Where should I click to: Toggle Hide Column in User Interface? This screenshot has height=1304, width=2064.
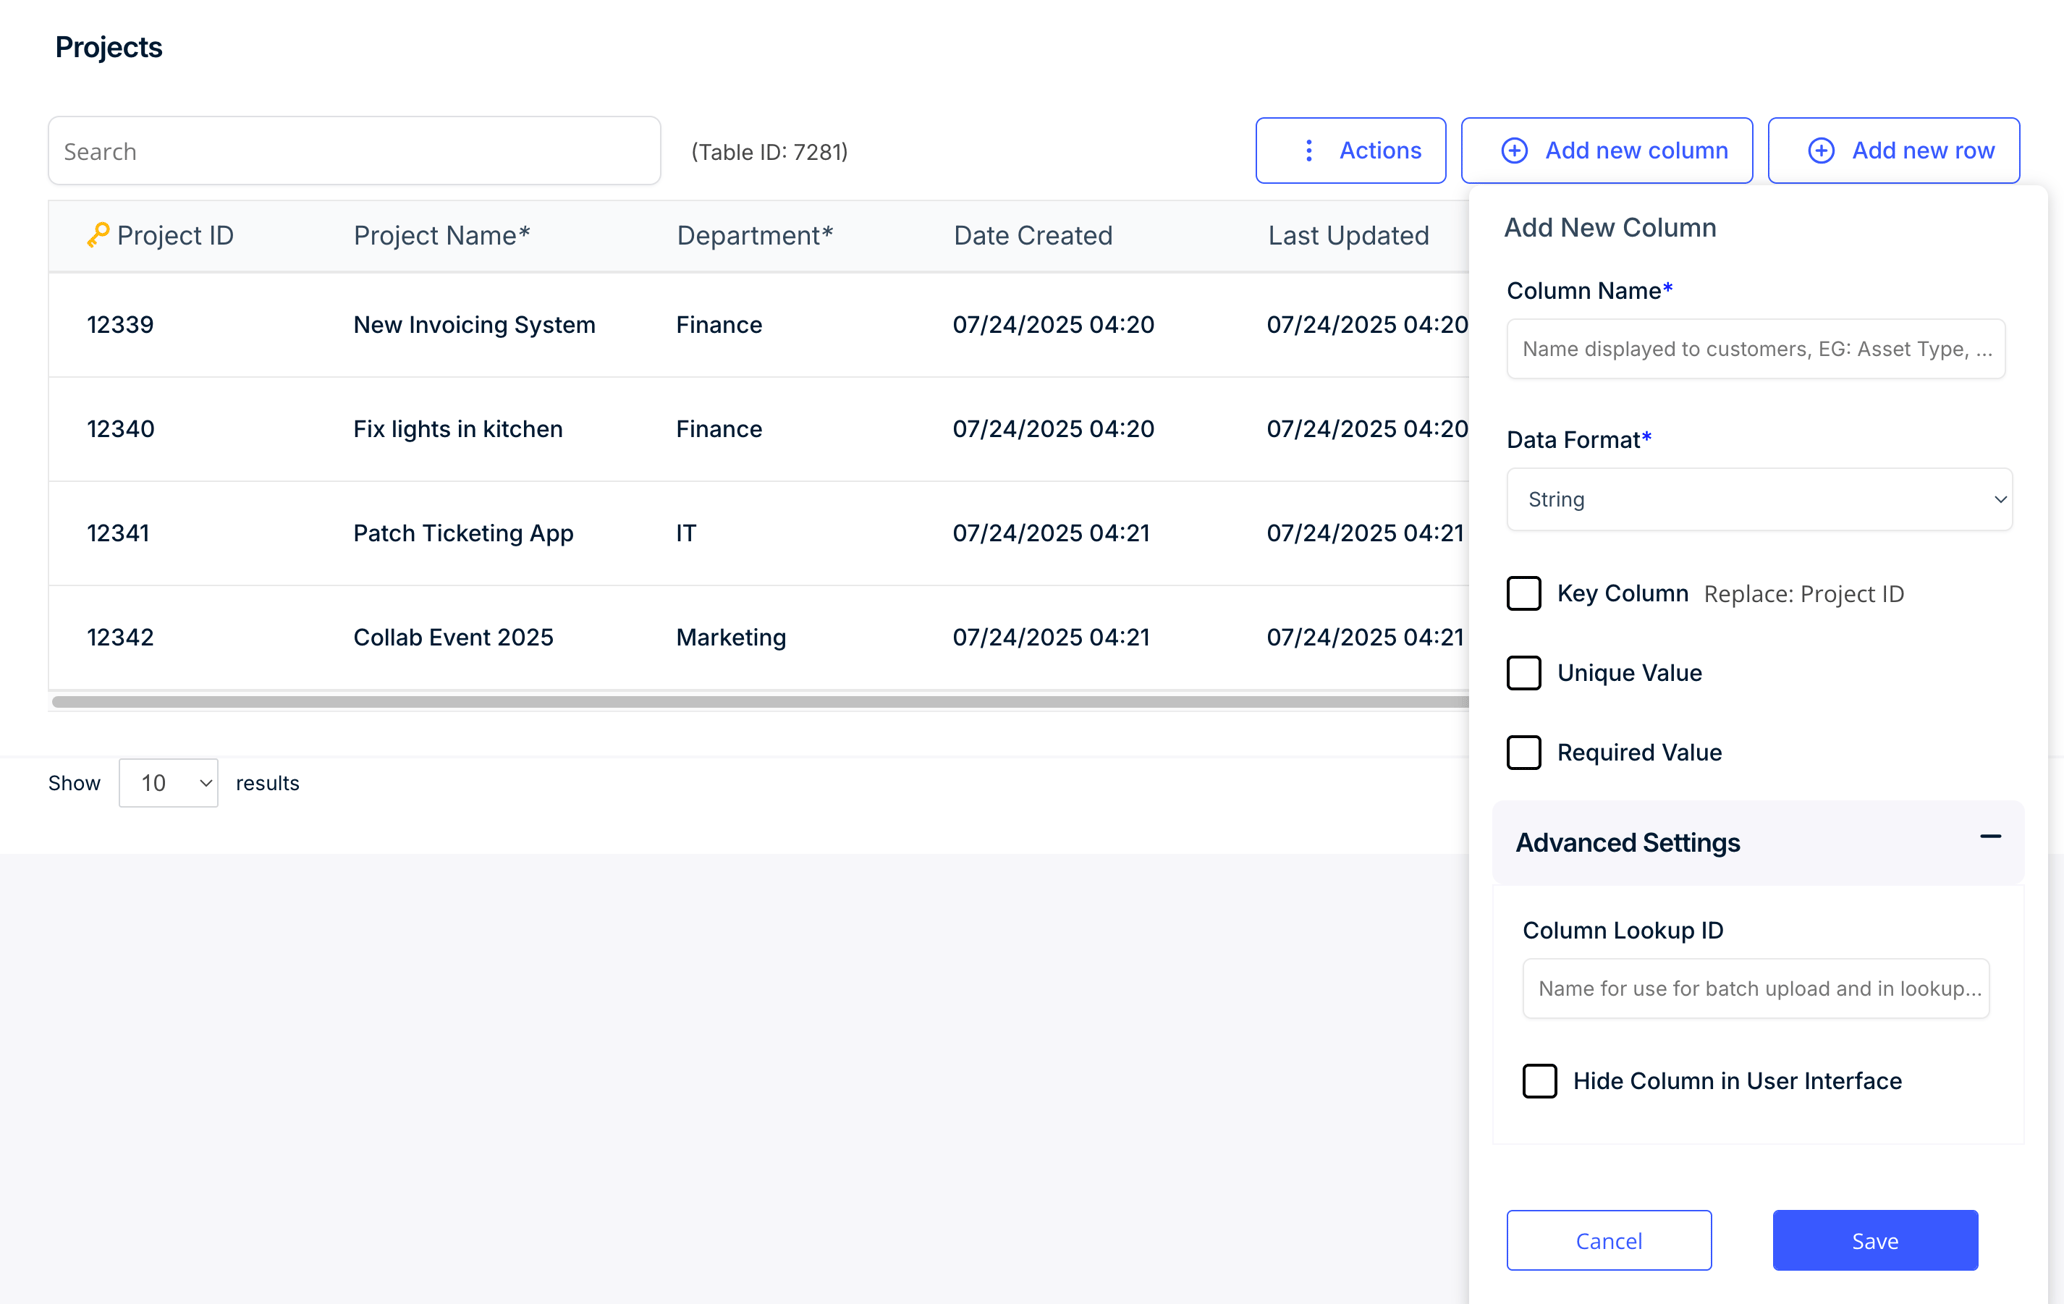pyautogui.click(x=1540, y=1081)
